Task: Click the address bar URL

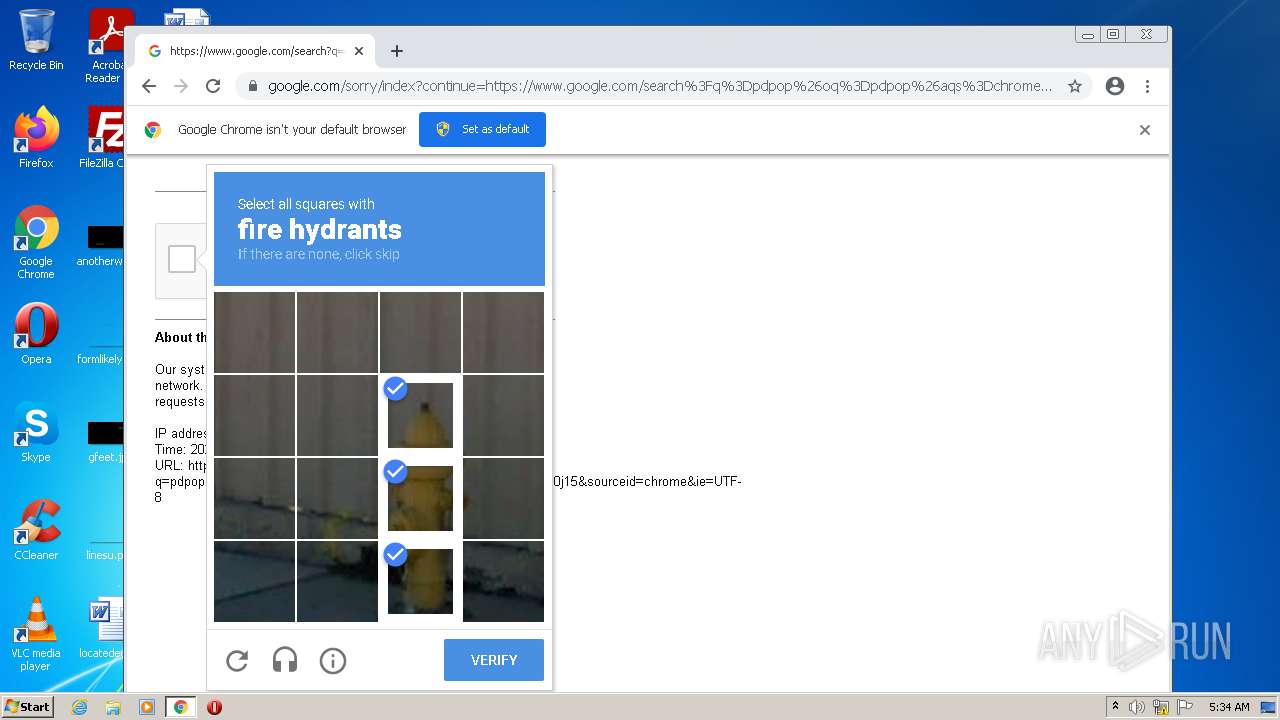Action: 660,86
